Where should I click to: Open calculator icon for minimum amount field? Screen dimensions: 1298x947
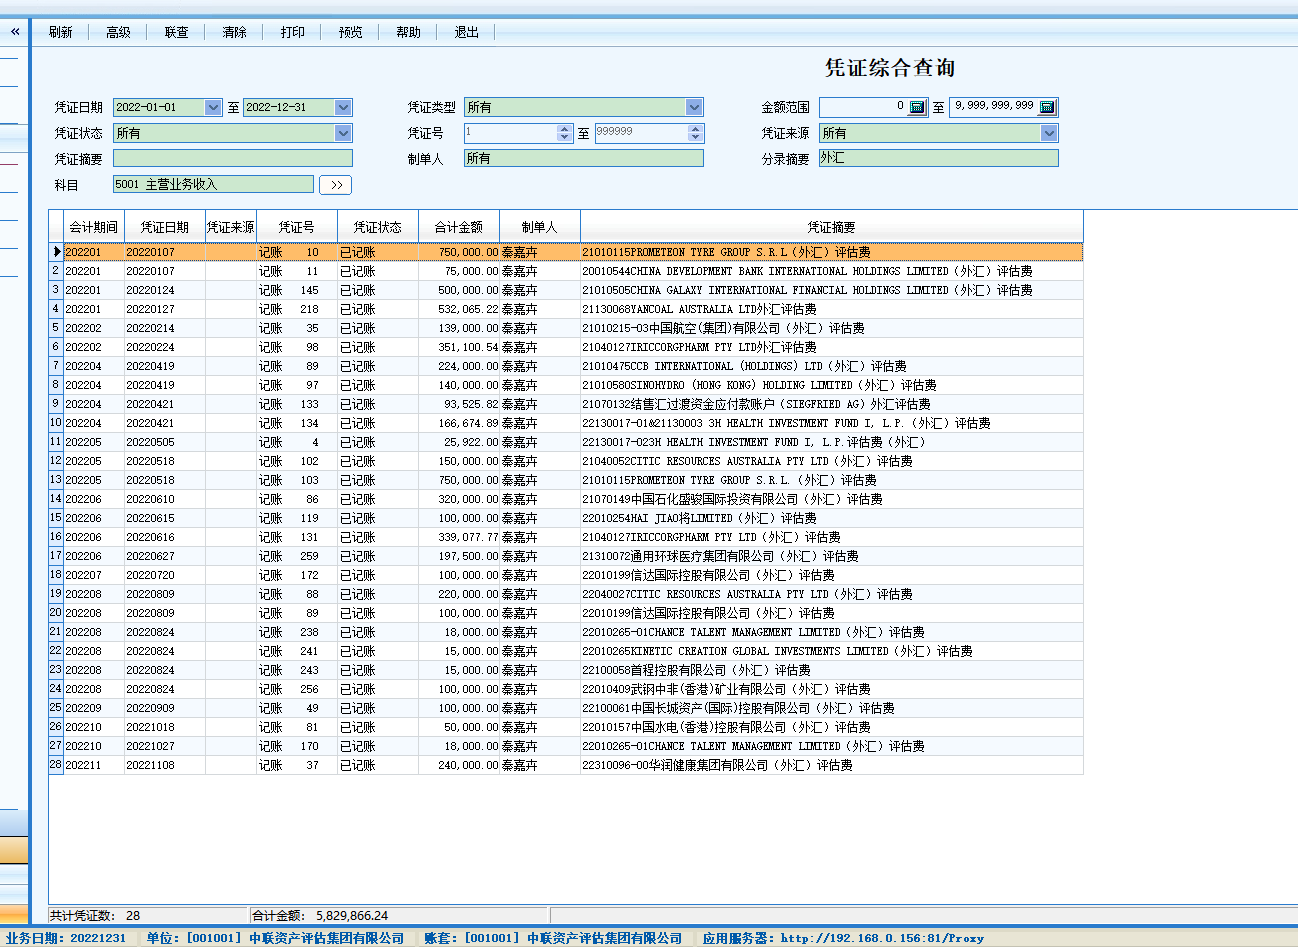[917, 107]
